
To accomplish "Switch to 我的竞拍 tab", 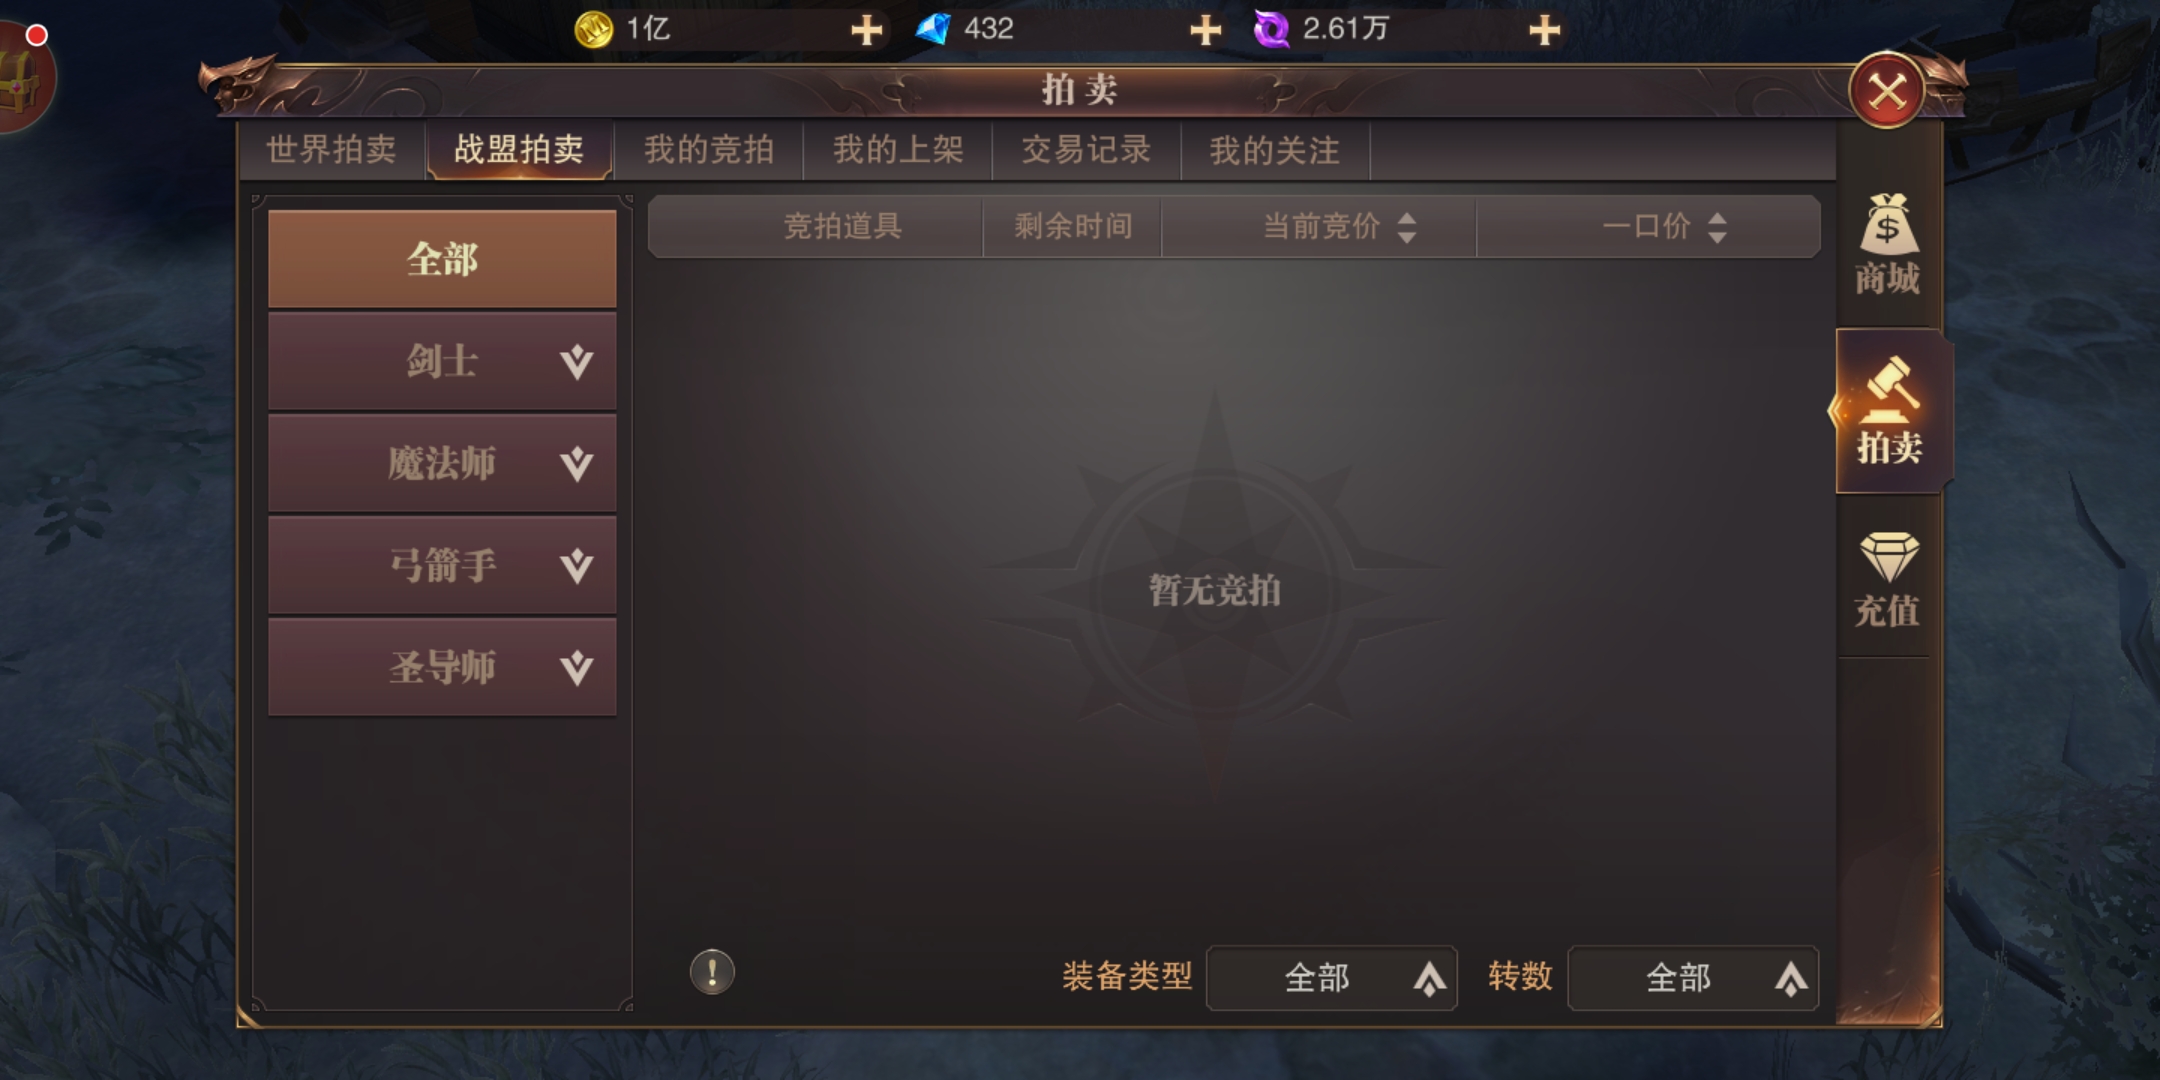I will 709,150.
